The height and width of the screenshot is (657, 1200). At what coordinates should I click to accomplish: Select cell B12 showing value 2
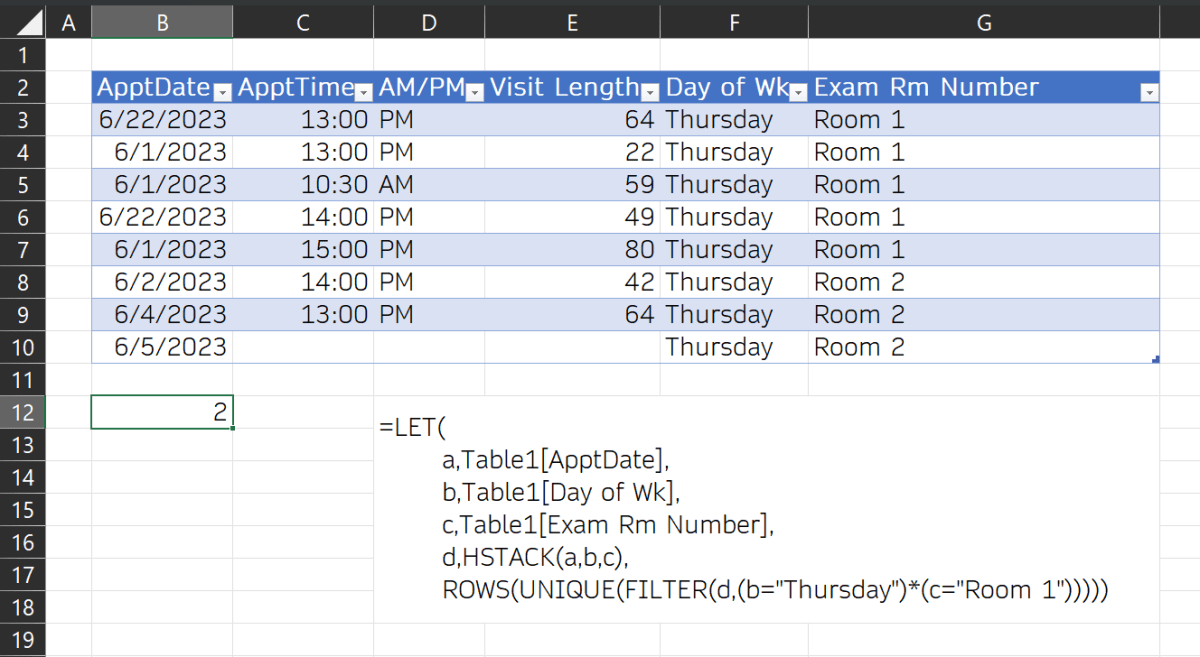pyautogui.click(x=162, y=412)
